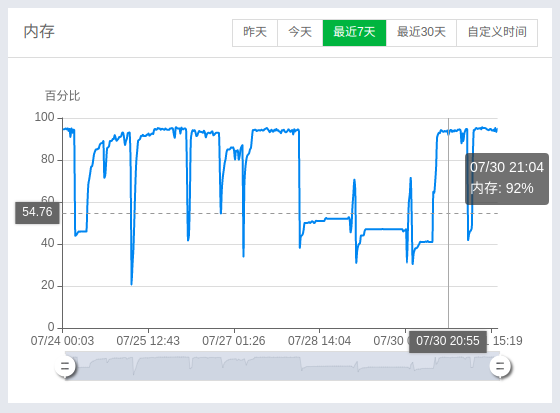Click the left zoom slider handle

pyautogui.click(x=65, y=366)
